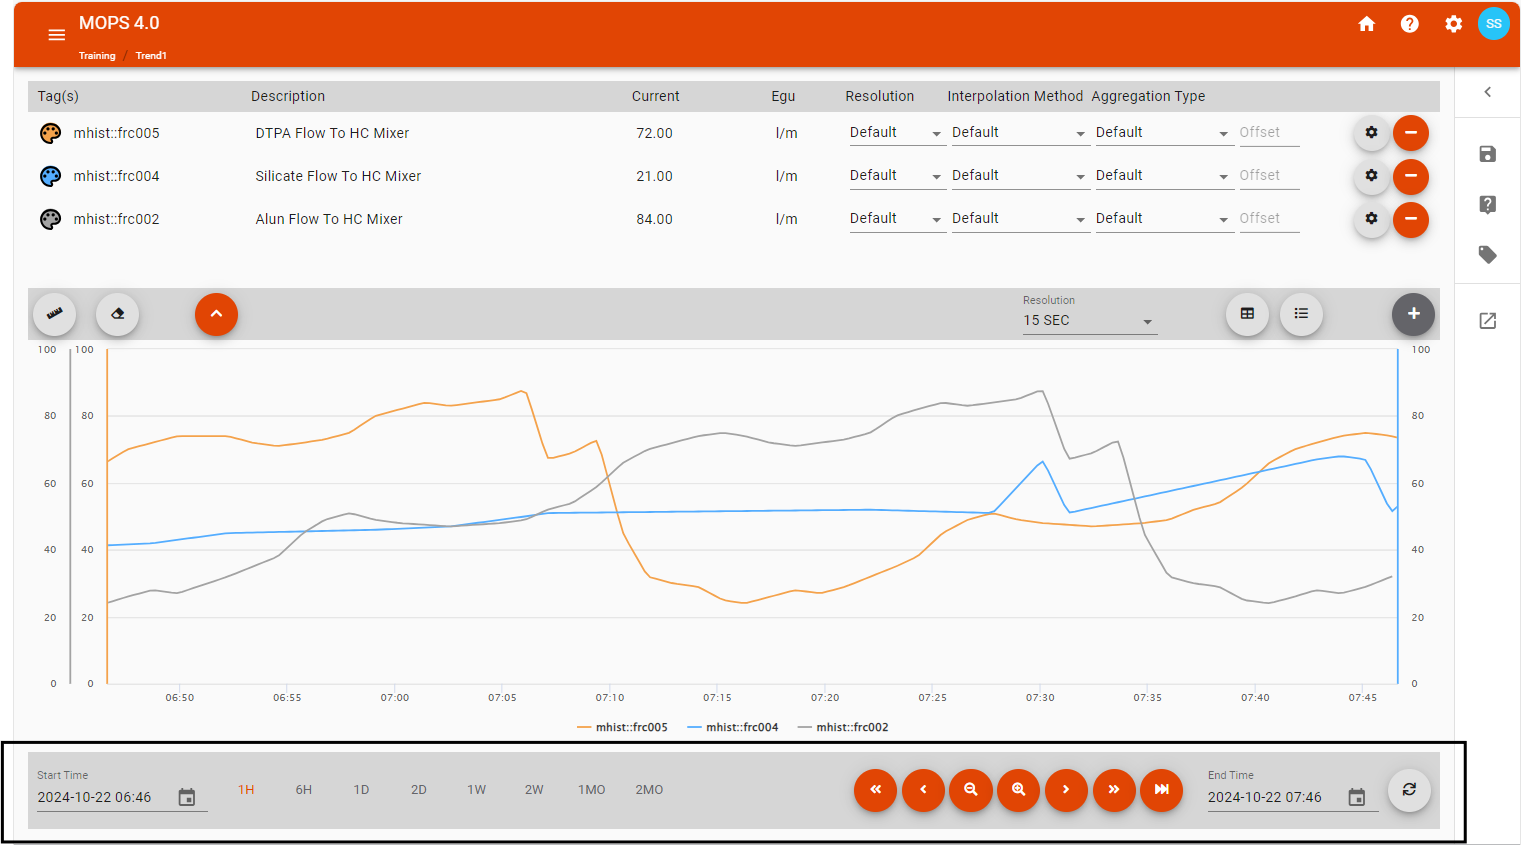Zoom in on the trend timeline
This screenshot has width=1521, height=845.
1018,790
